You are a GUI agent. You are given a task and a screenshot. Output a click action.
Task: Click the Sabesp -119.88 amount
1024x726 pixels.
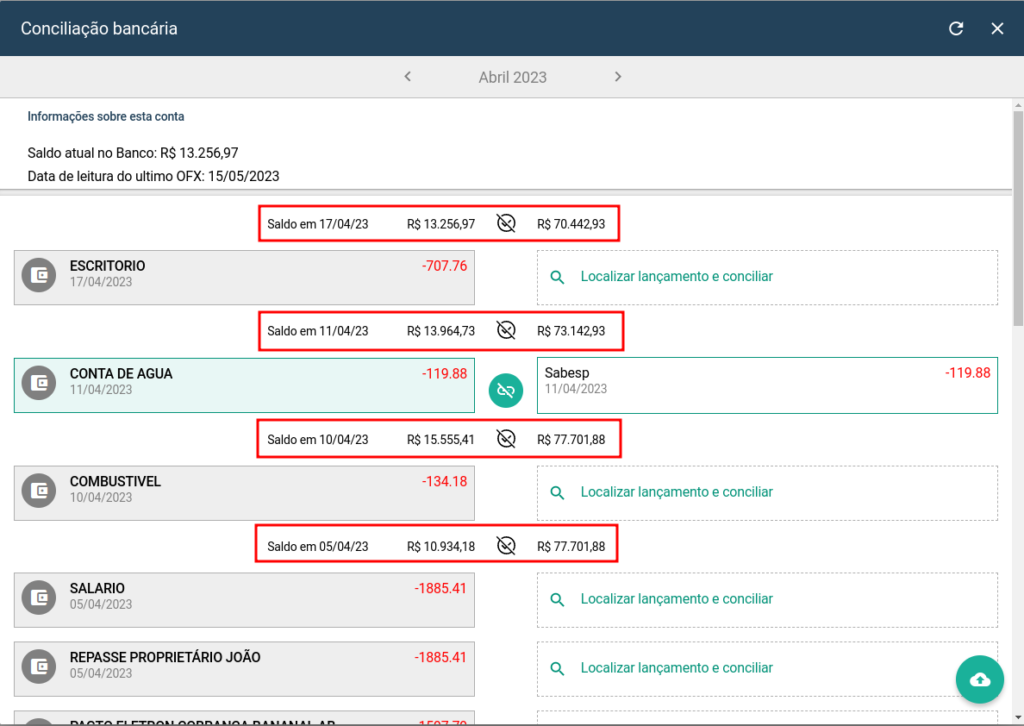(x=967, y=373)
